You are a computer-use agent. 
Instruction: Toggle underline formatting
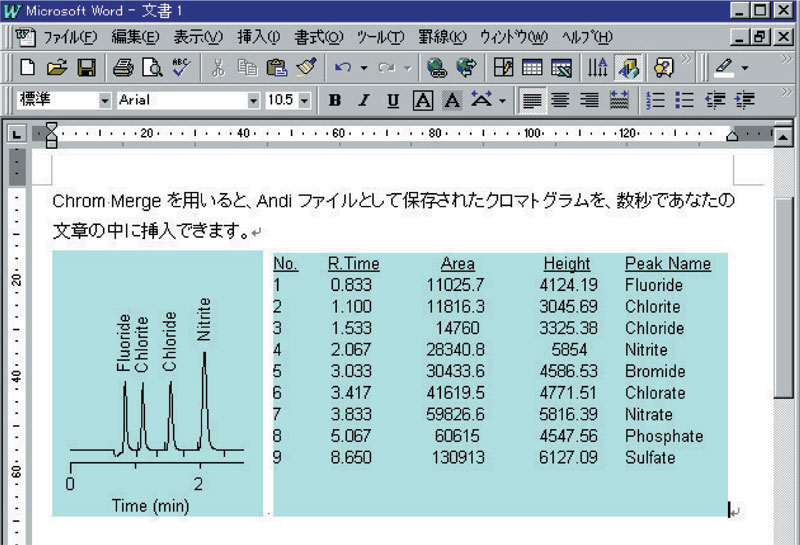coord(393,101)
